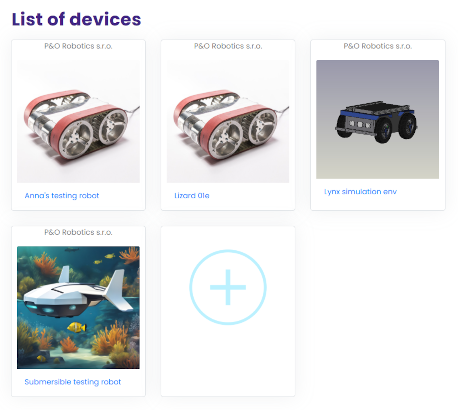Open the Submersible testing robot link
Screen dimensions: 458x410
tap(73, 382)
